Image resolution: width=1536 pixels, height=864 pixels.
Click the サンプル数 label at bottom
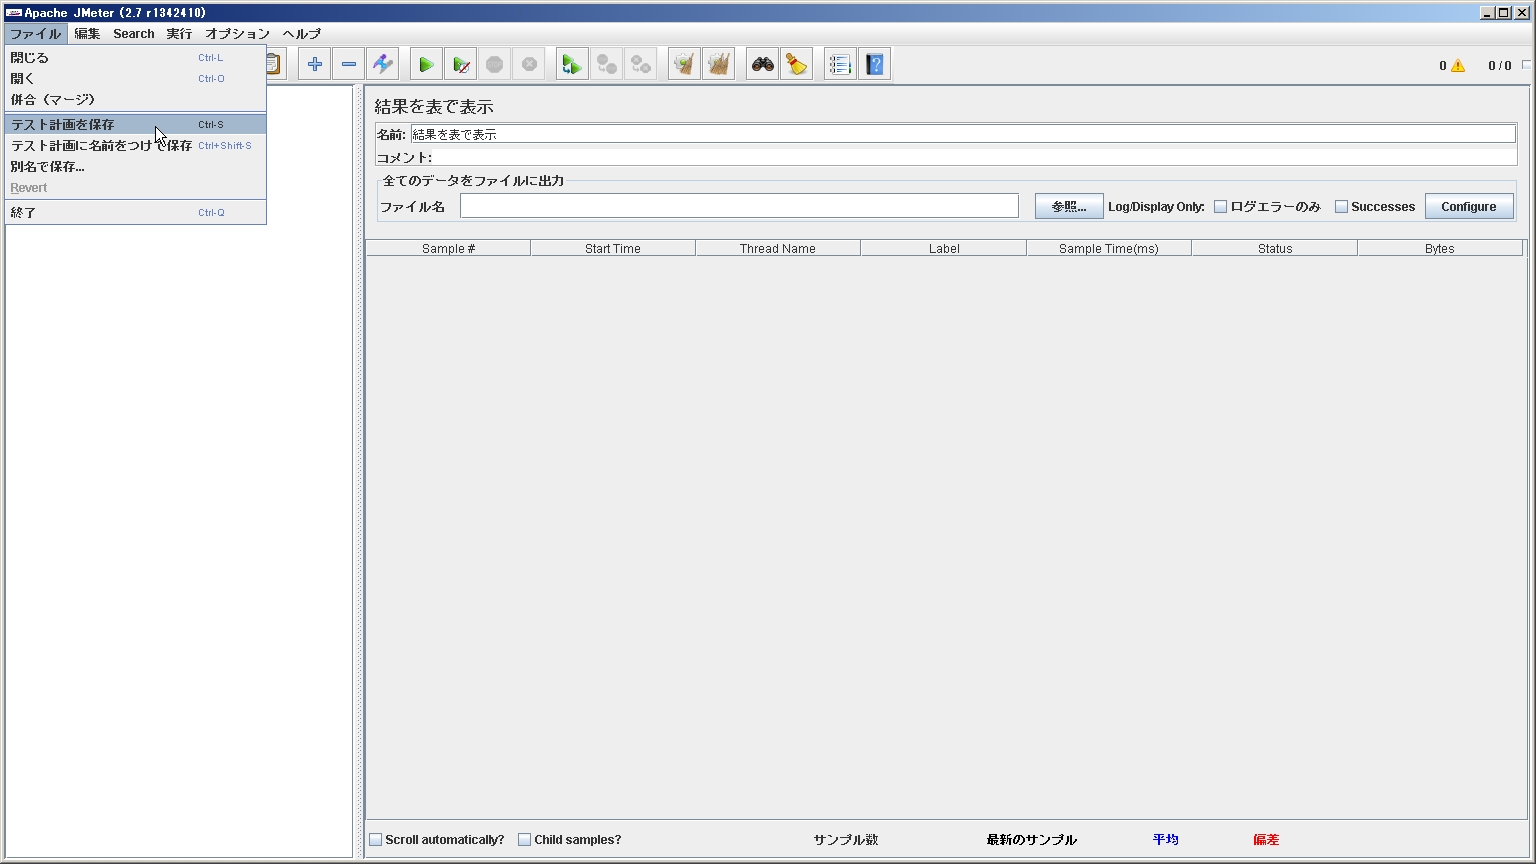point(846,840)
